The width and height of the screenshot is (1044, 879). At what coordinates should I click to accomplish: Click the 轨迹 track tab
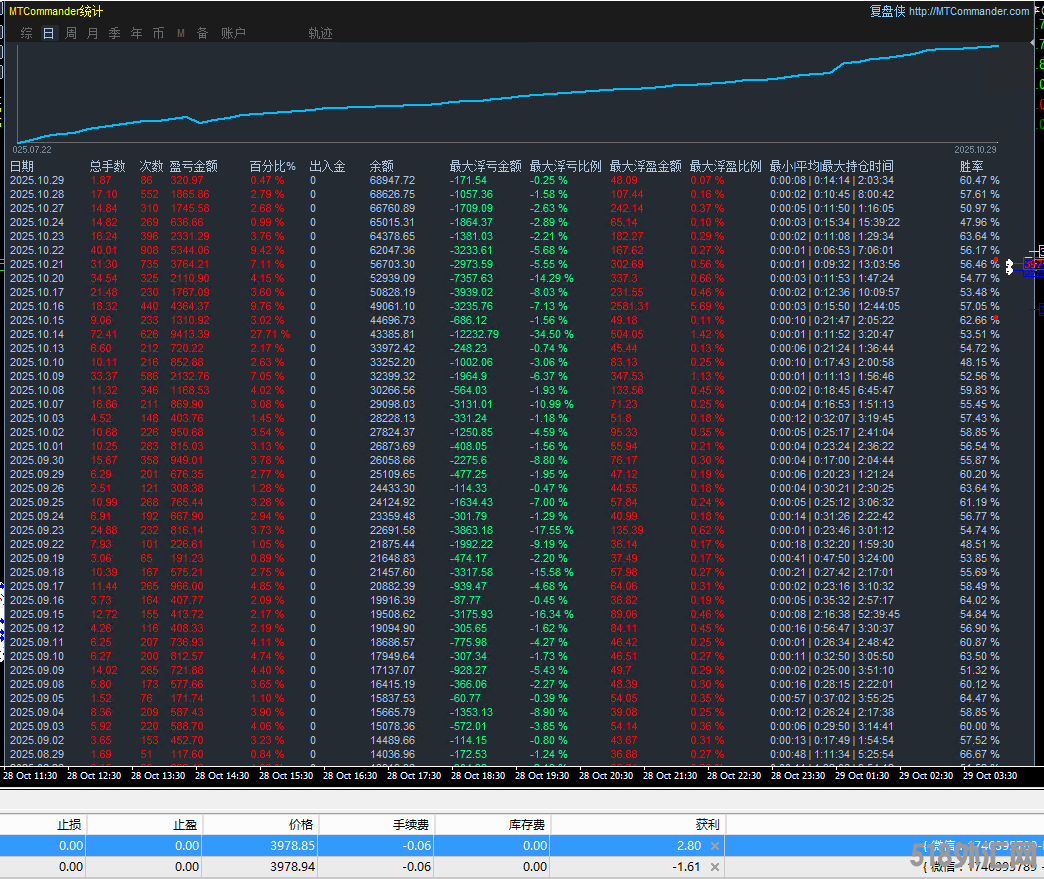[x=320, y=33]
